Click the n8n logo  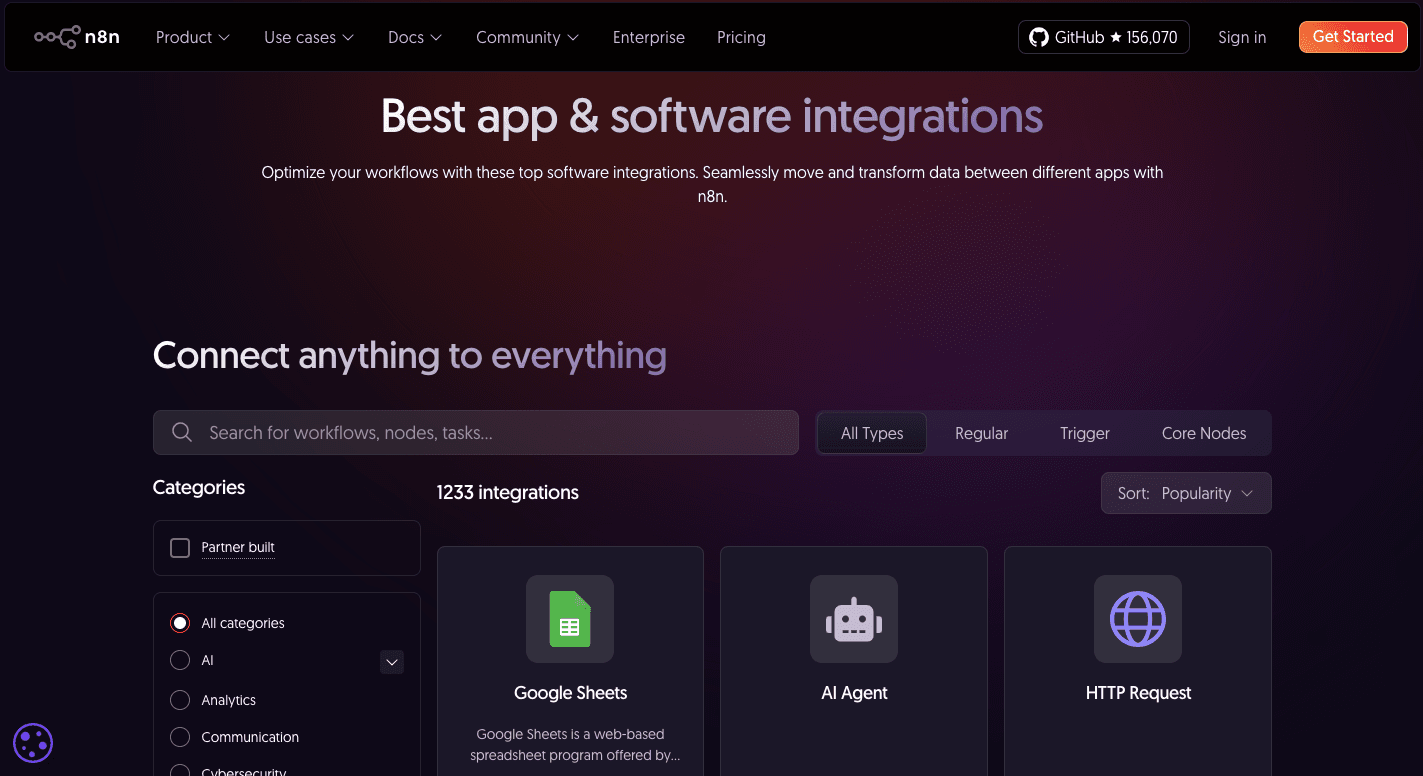77,36
